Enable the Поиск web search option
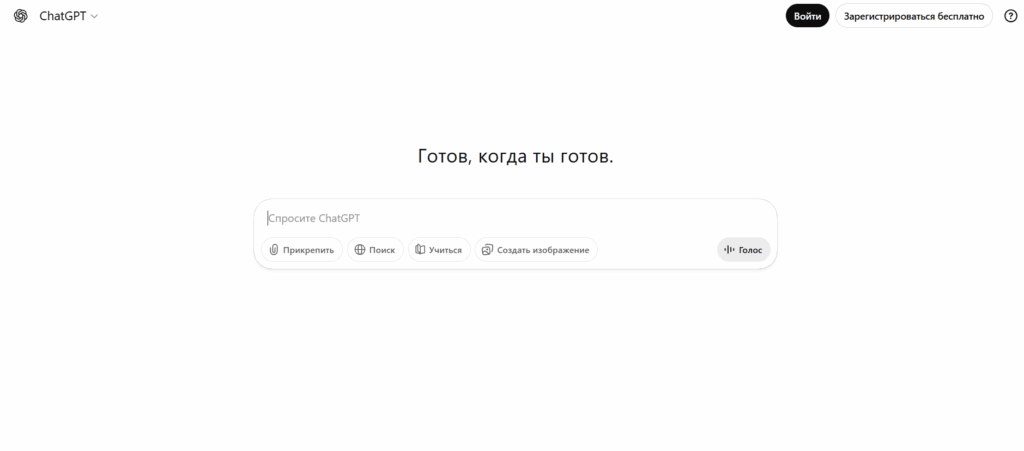1024x451 pixels. 375,250
